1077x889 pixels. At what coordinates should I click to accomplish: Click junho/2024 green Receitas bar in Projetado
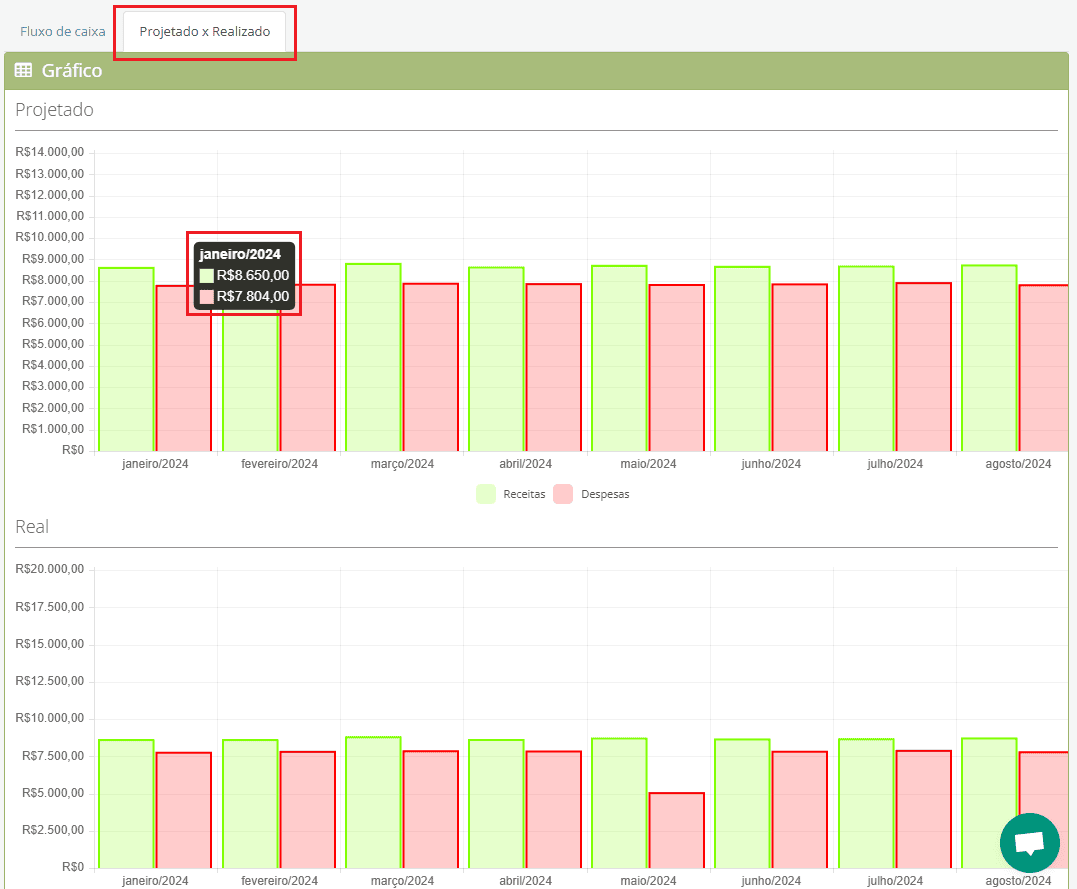[x=742, y=359]
